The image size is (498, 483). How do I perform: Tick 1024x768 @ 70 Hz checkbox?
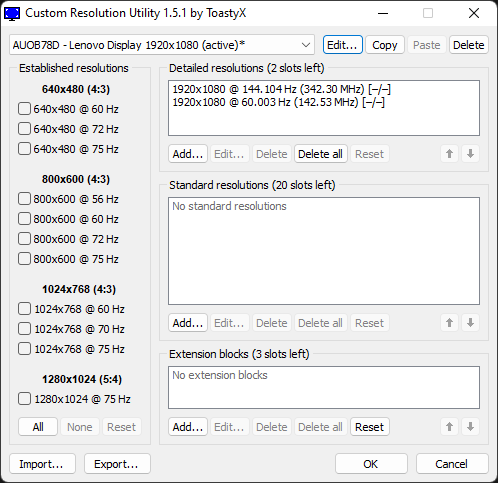point(24,329)
